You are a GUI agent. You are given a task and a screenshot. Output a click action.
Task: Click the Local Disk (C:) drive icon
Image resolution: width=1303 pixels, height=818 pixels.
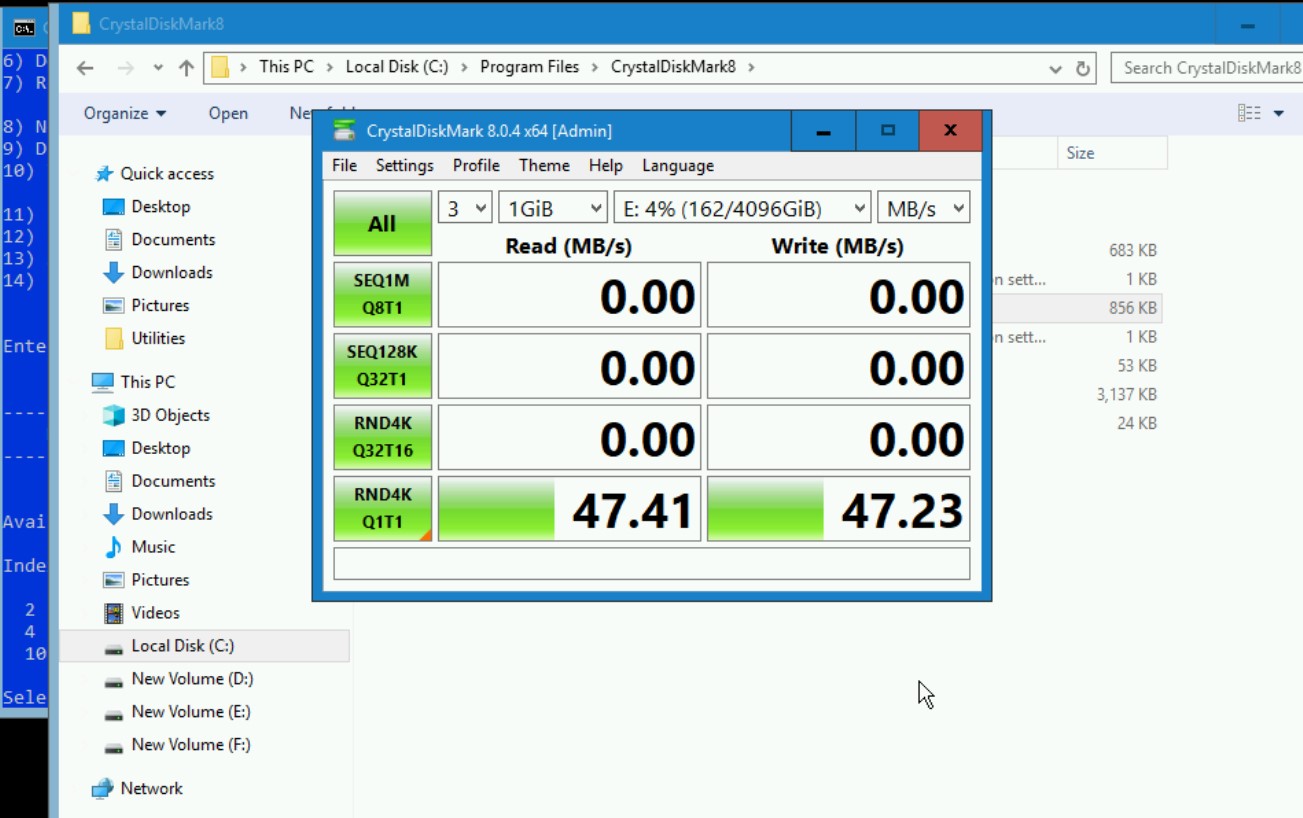(x=114, y=647)
